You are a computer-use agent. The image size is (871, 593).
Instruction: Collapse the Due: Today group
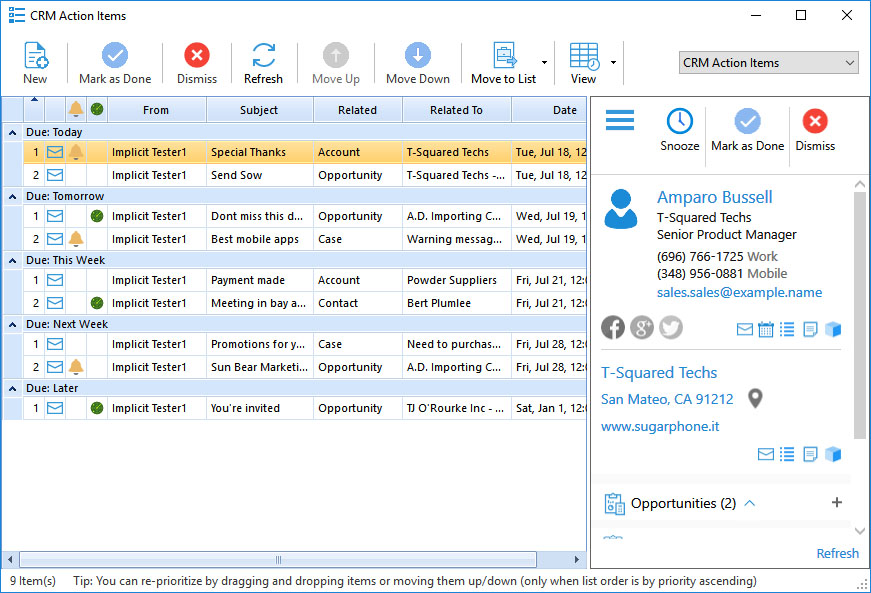(x=13, y=132)
